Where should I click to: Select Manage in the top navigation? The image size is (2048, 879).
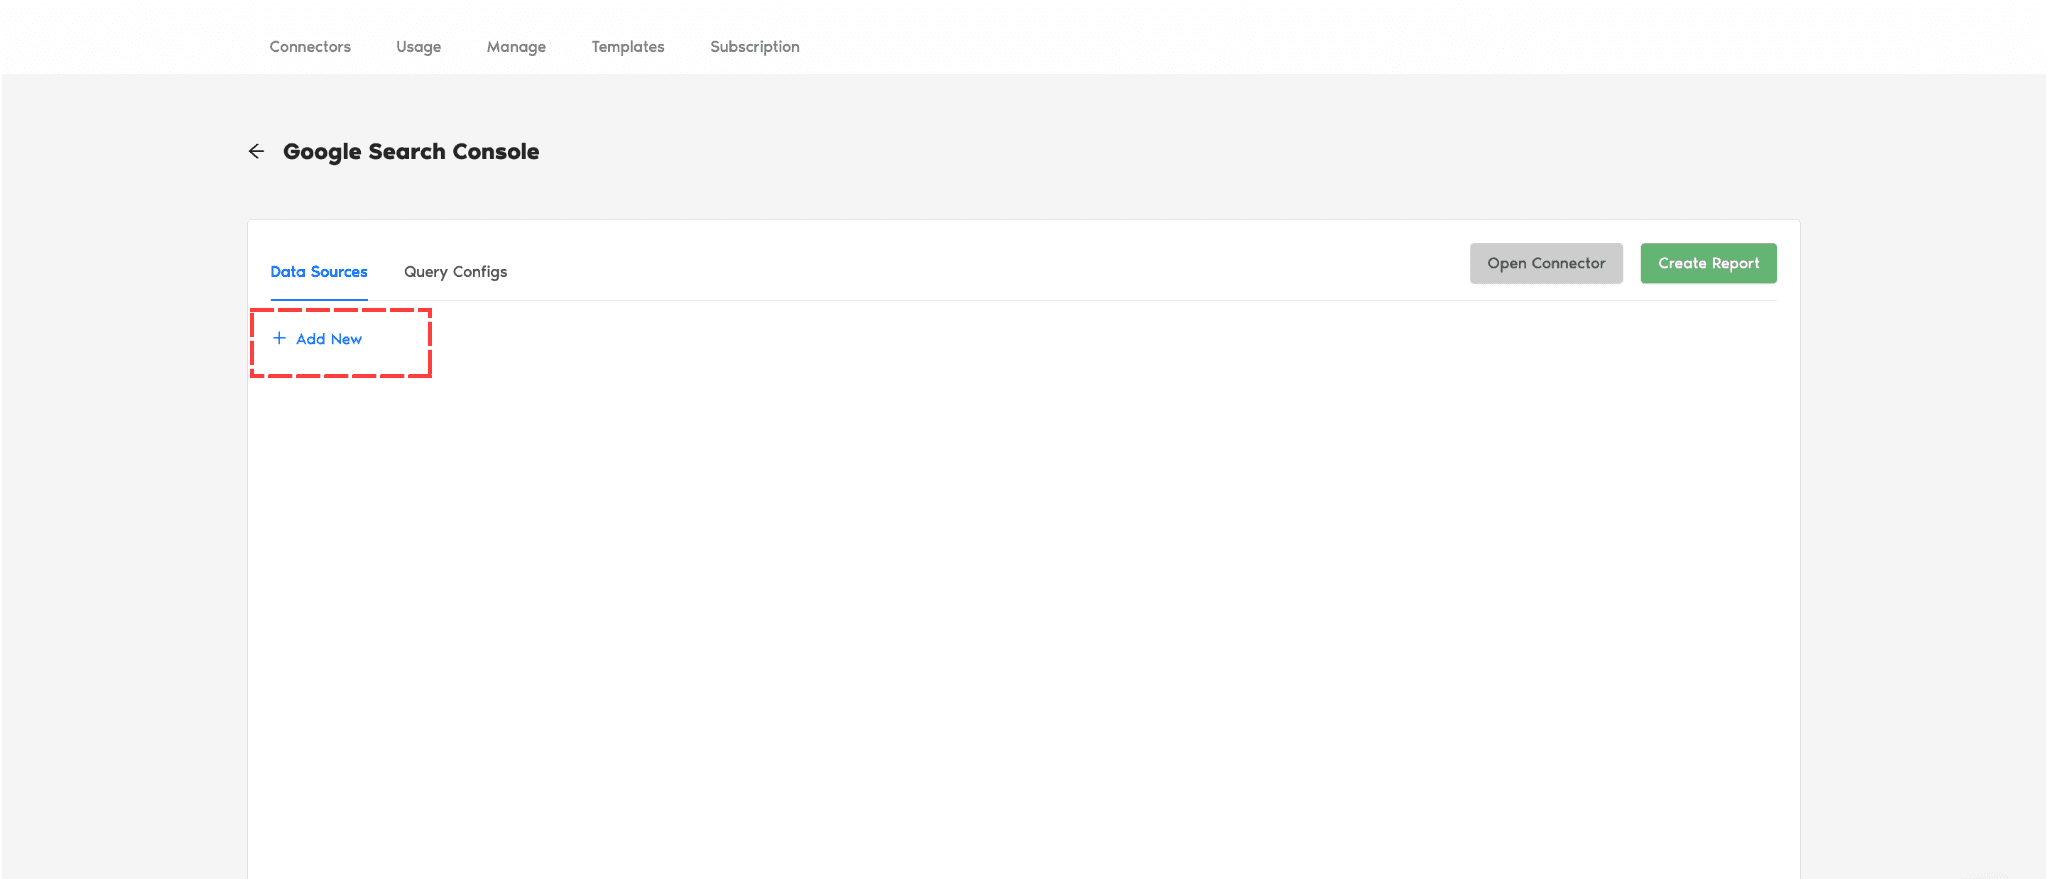[516, 47]
